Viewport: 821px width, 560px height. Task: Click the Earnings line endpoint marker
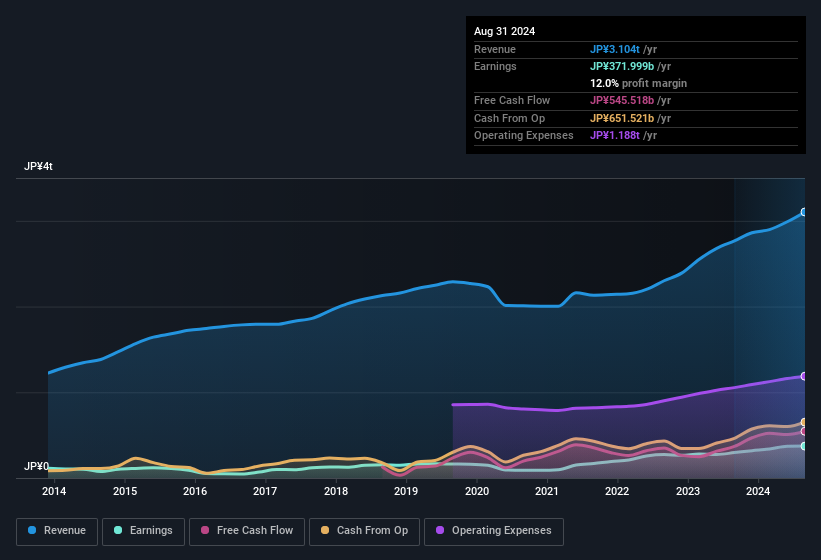coord(803,446)
